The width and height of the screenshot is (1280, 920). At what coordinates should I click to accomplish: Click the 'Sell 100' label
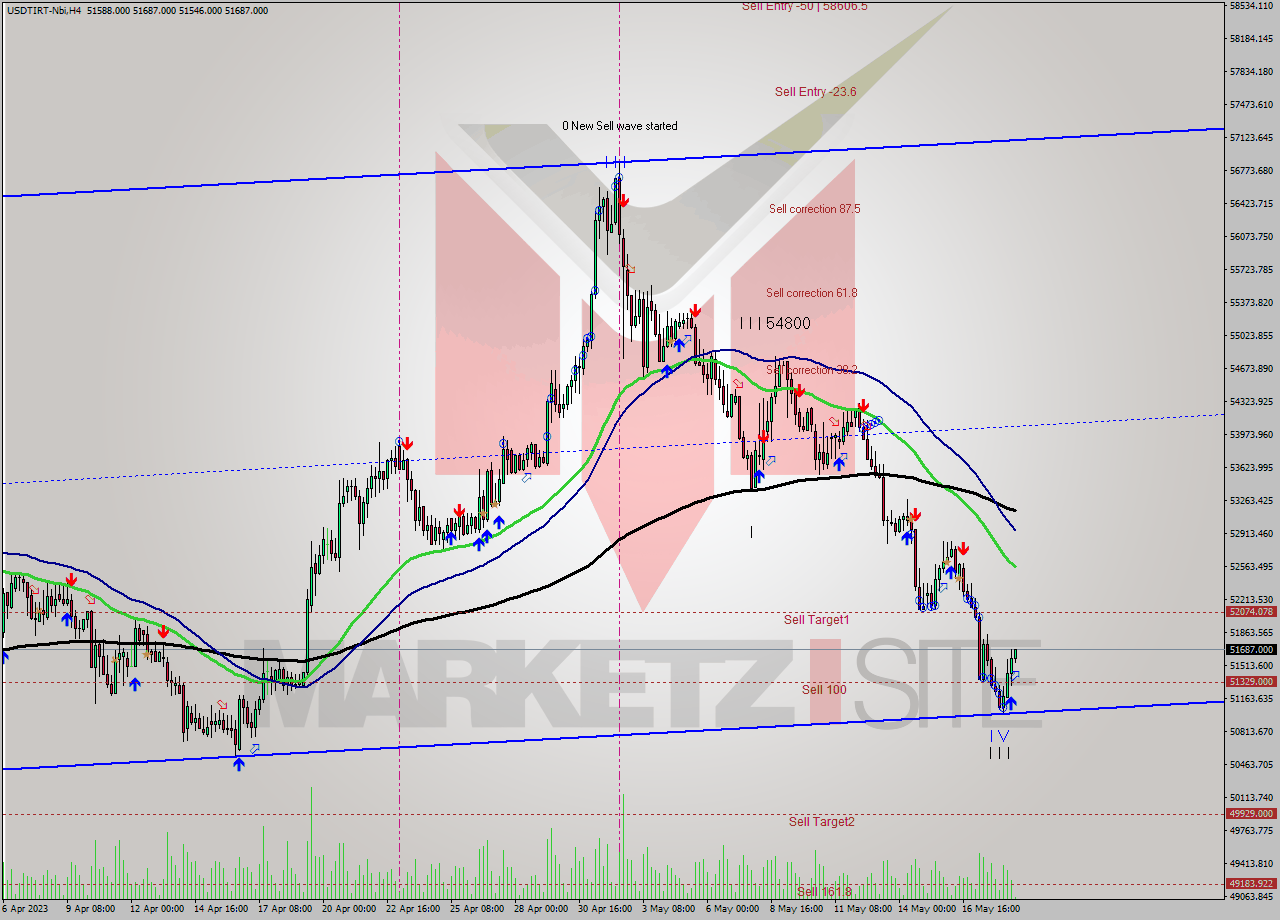[x=824, y=690]
